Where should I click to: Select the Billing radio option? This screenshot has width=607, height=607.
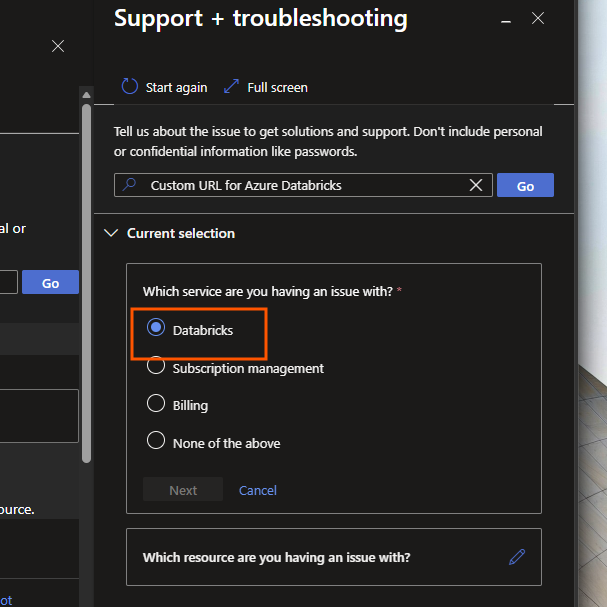156,403
